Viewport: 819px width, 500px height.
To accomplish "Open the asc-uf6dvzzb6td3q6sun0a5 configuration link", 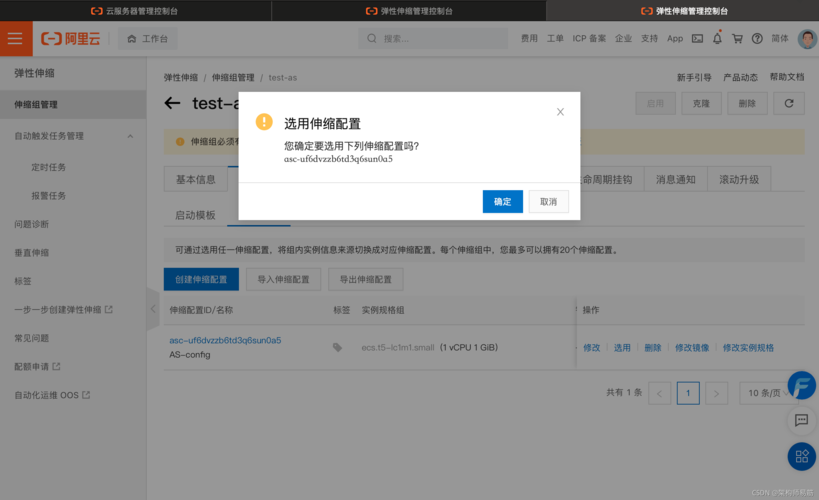I will [x=225, y=340].
